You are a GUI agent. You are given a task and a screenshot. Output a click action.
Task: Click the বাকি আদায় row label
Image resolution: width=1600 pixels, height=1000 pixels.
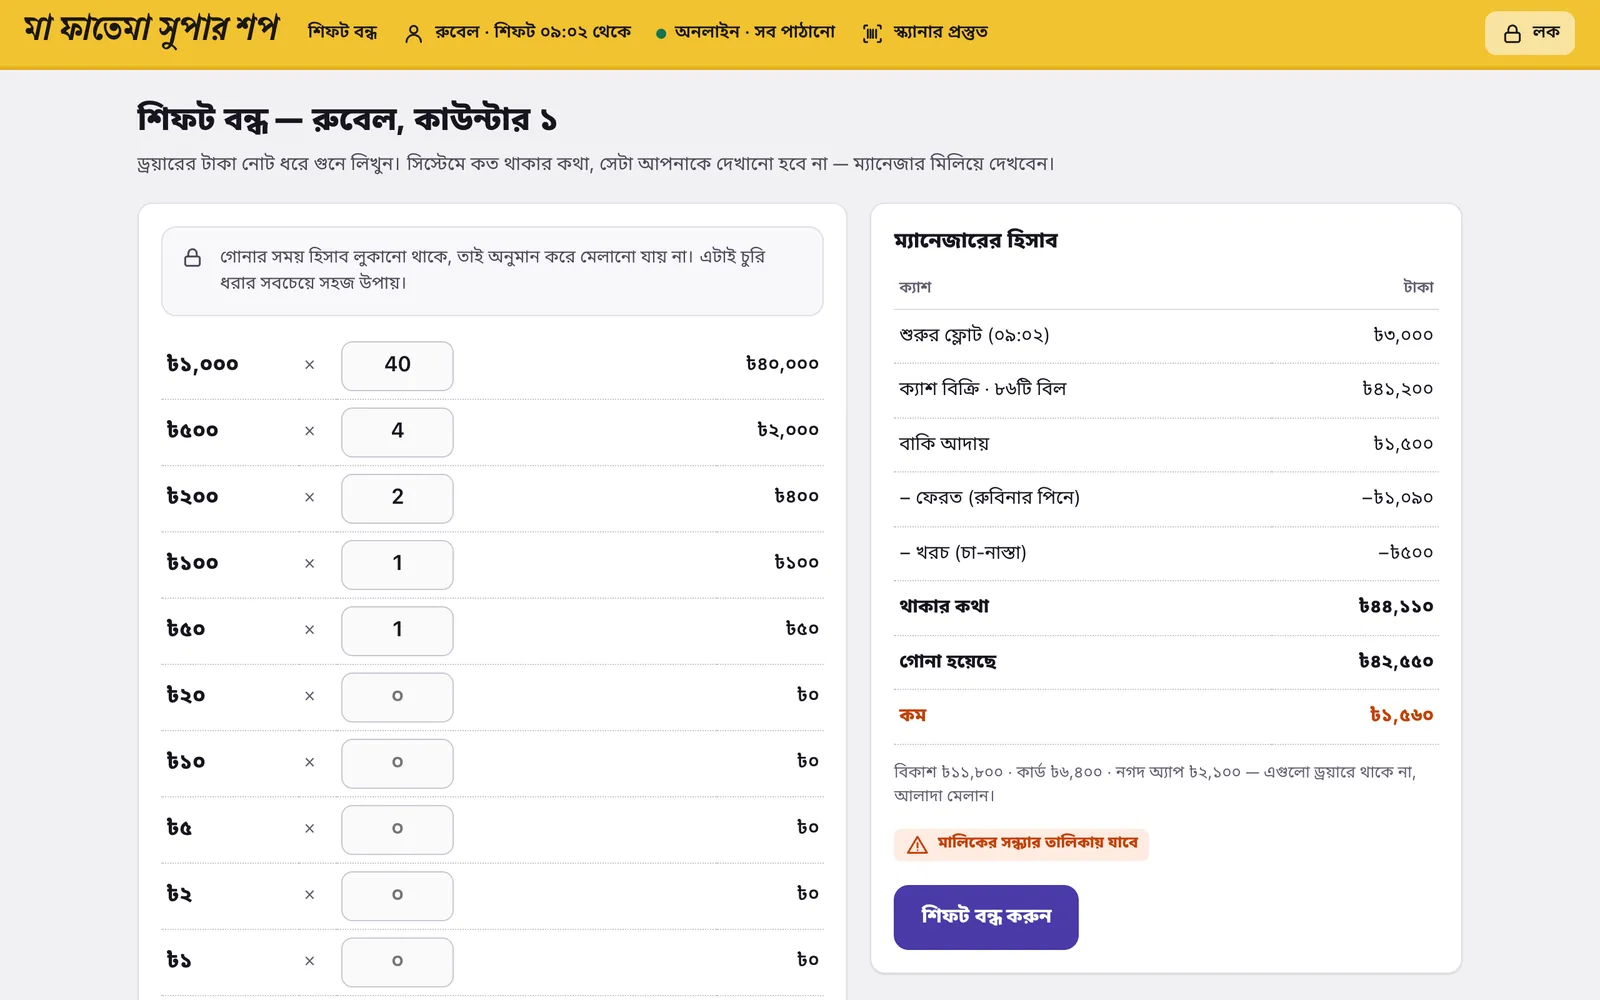pos(944,443)
